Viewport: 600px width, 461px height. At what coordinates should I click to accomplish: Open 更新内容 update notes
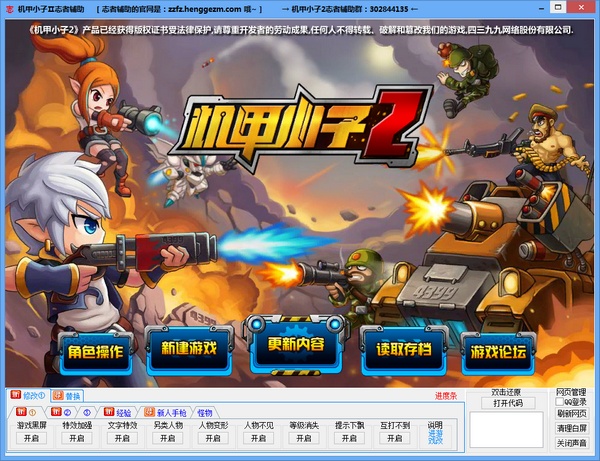click(296, 345)
